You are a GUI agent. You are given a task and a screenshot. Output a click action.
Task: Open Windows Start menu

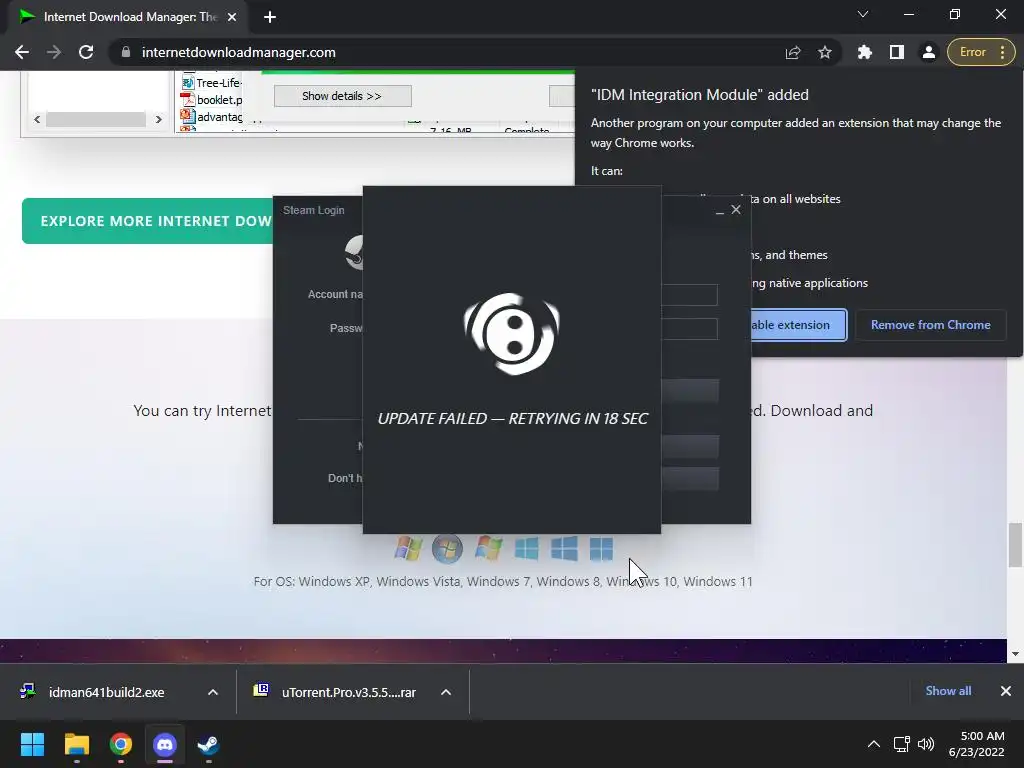[32, 744]
